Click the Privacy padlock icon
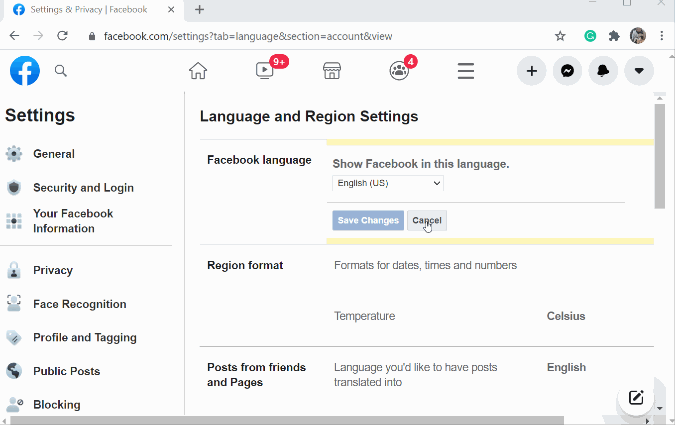The image size is (675, 425). [x=14, y=270]
